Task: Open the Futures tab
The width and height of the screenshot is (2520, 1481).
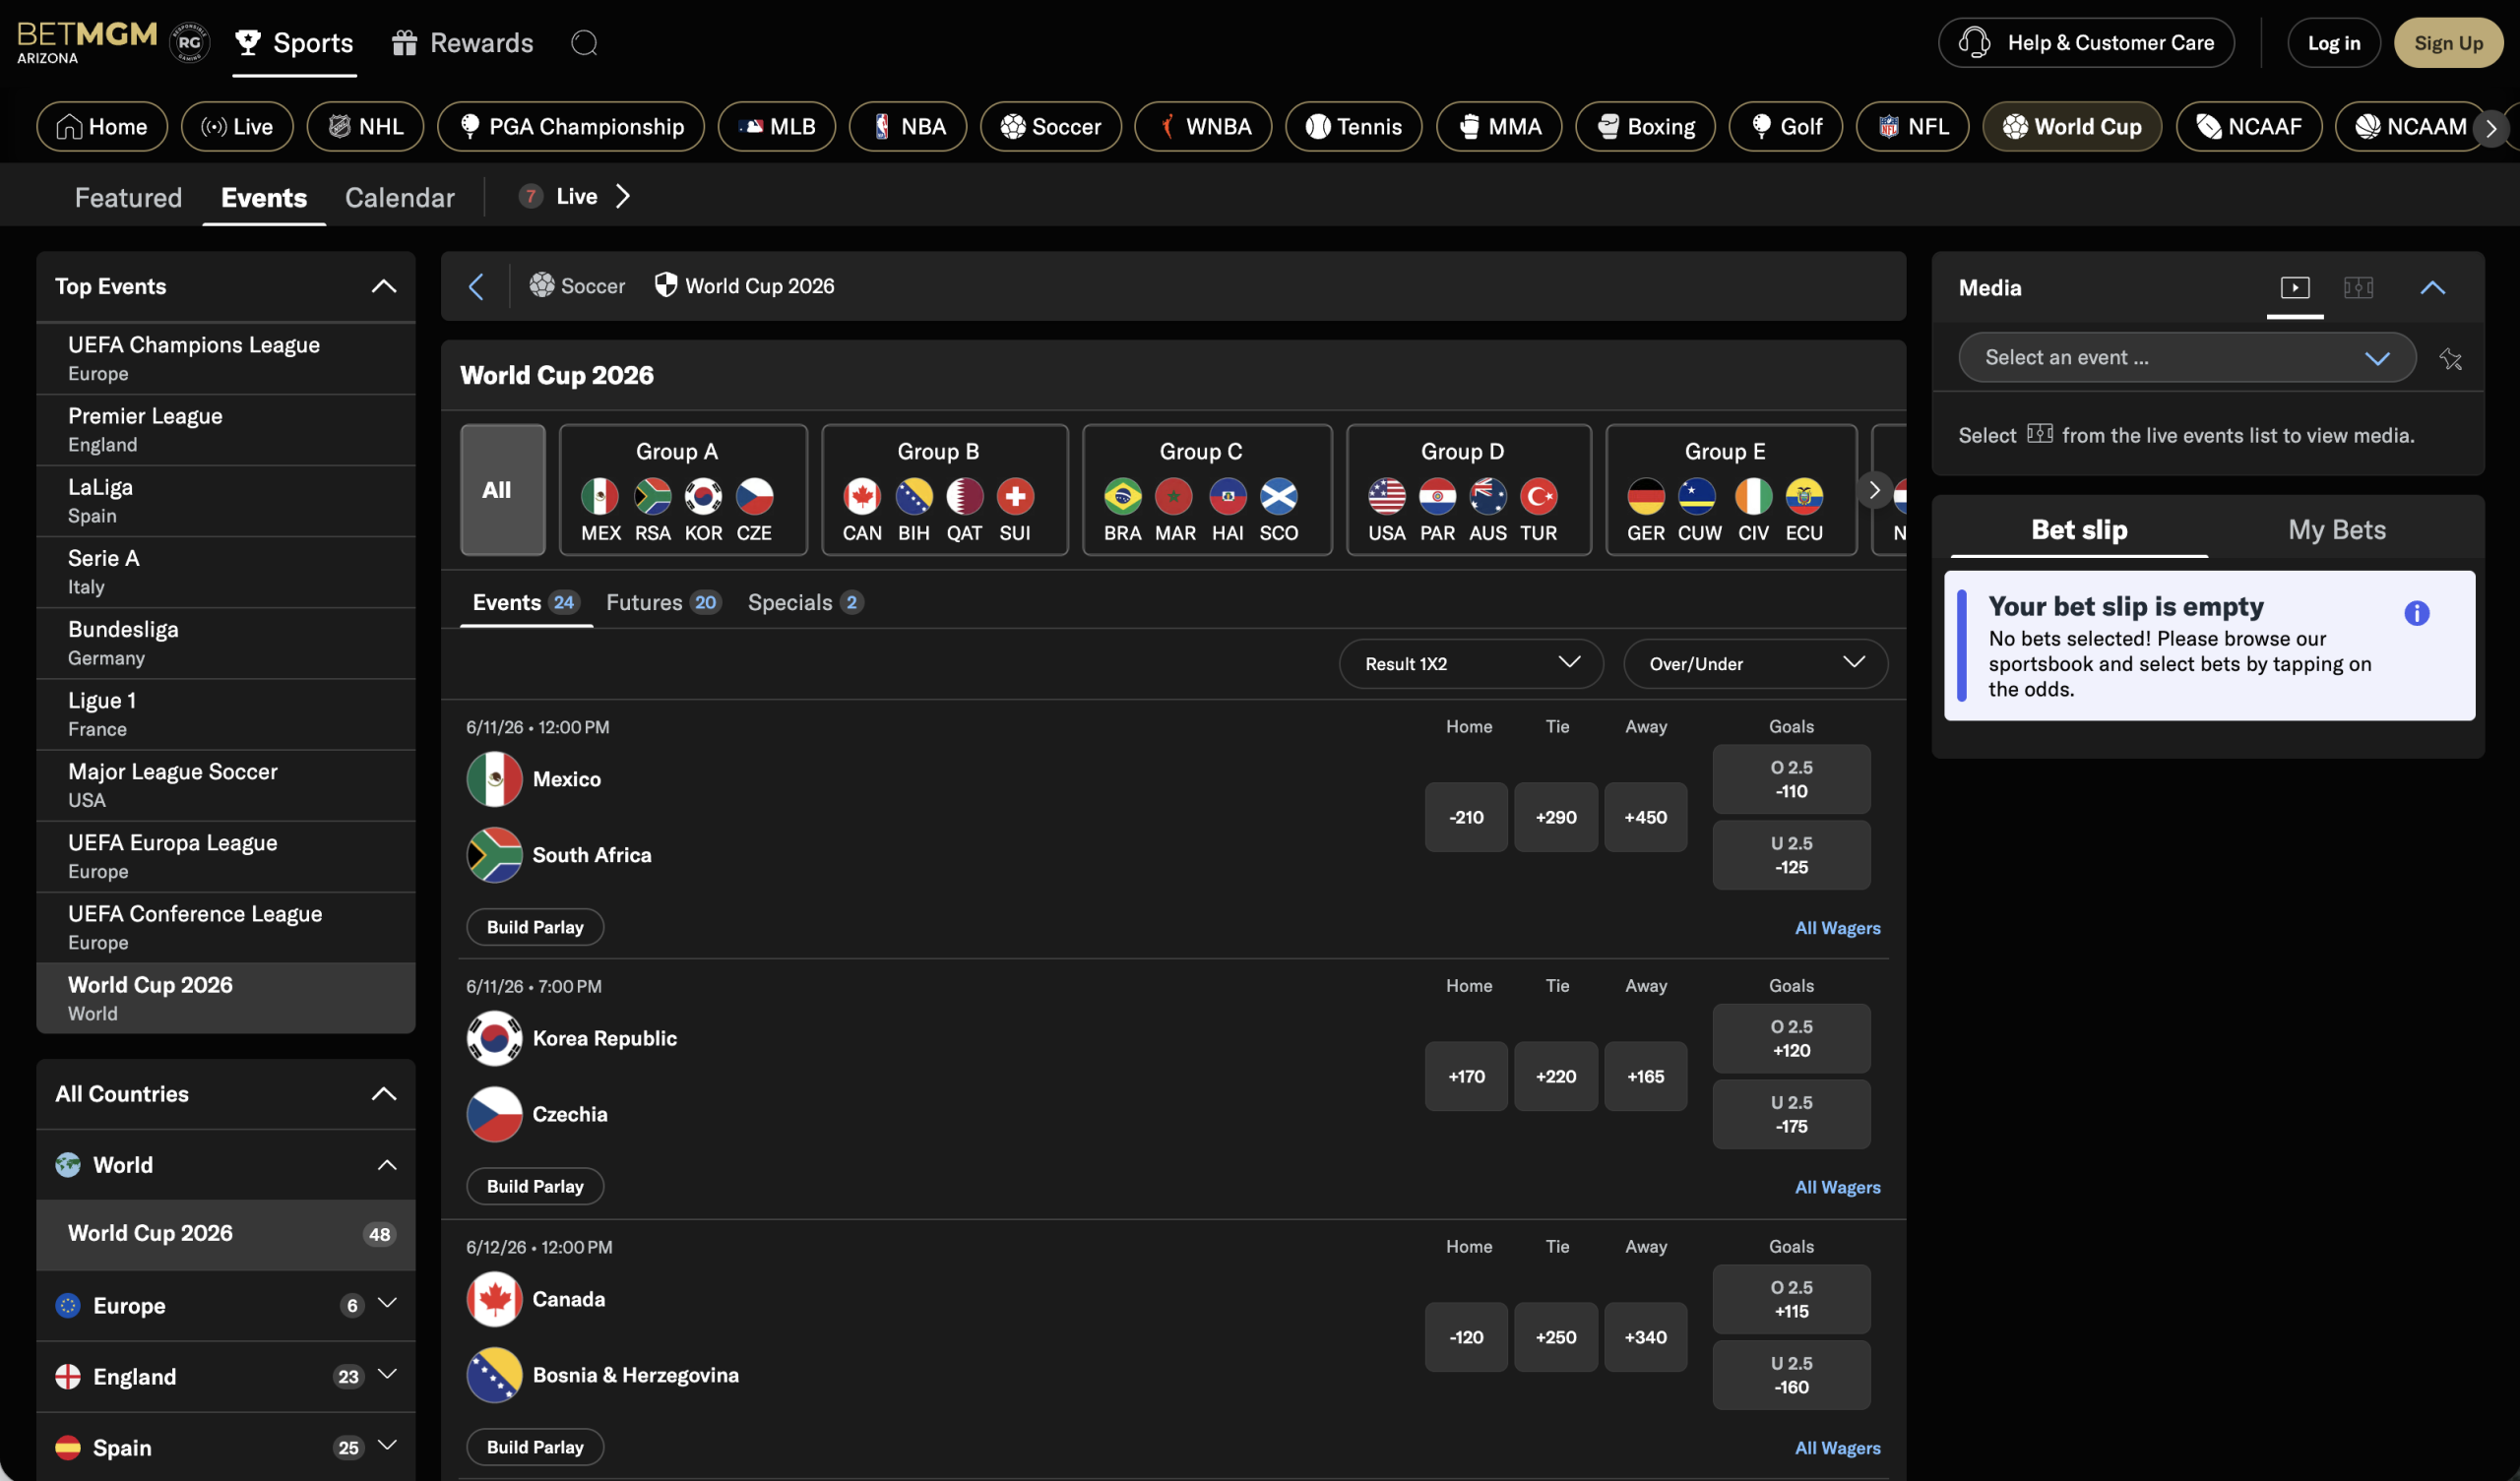Action: pyautogui.click(x=664, y=602)
